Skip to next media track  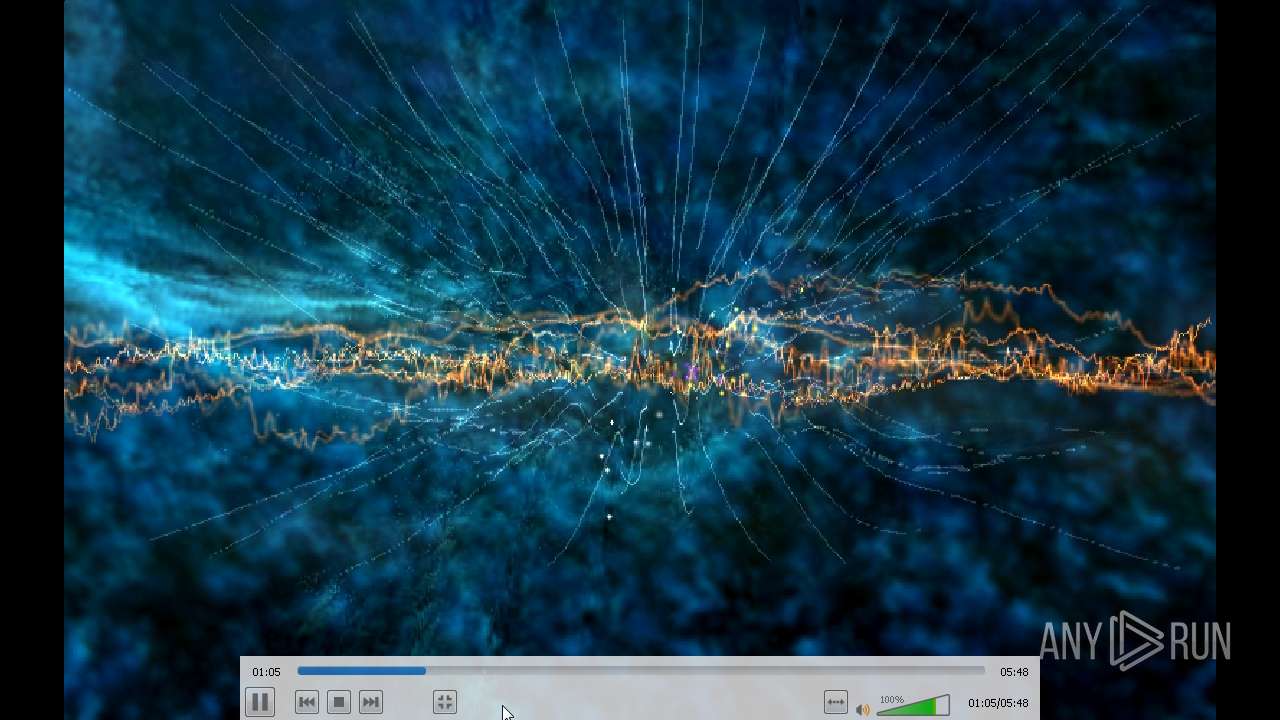point(371,703)
